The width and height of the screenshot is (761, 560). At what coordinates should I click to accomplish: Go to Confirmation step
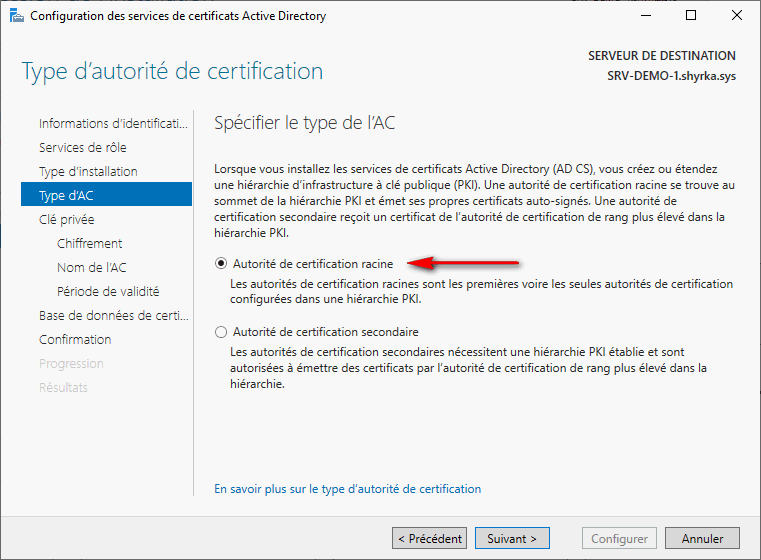tap(75, 340)
